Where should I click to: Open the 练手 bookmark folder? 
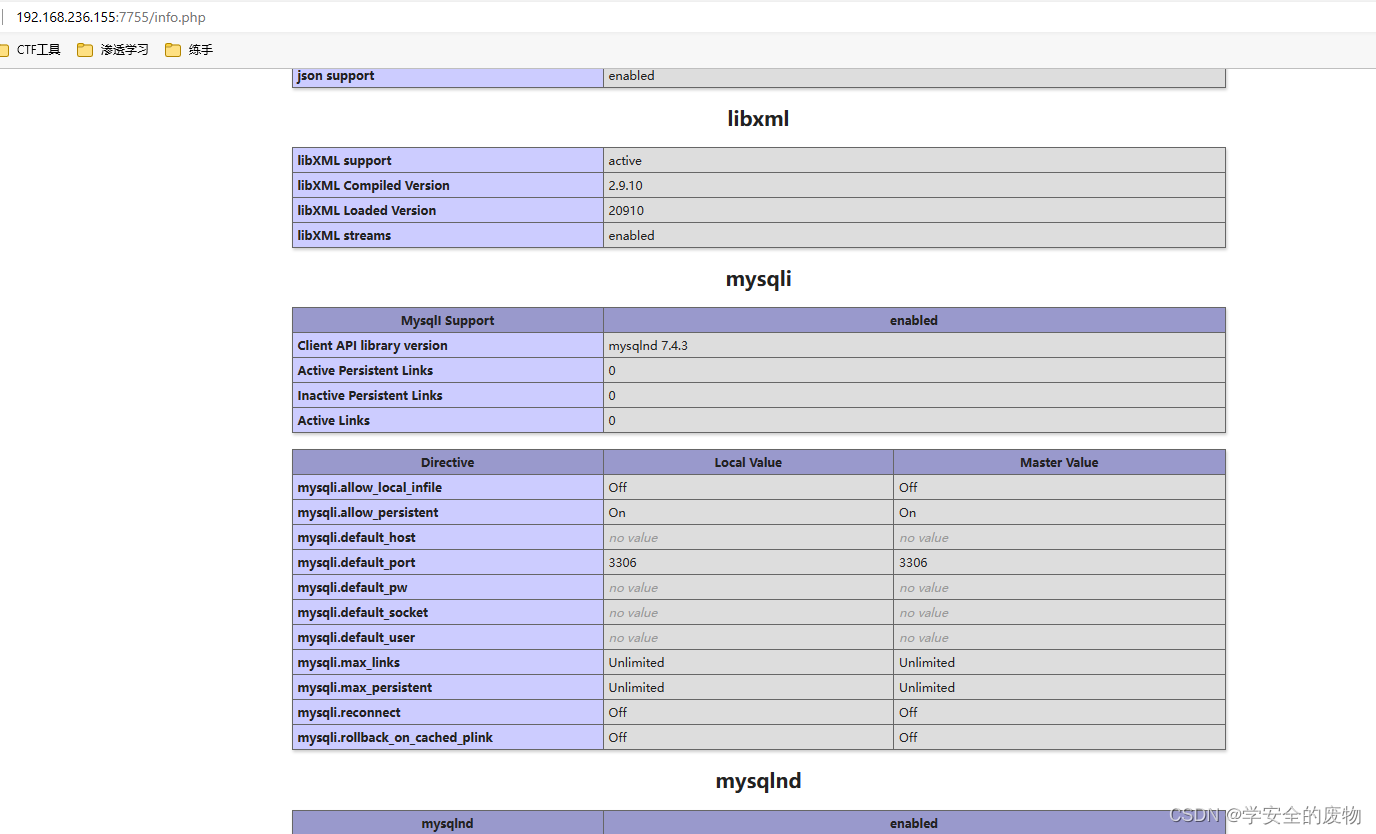(x=189, y=49)
